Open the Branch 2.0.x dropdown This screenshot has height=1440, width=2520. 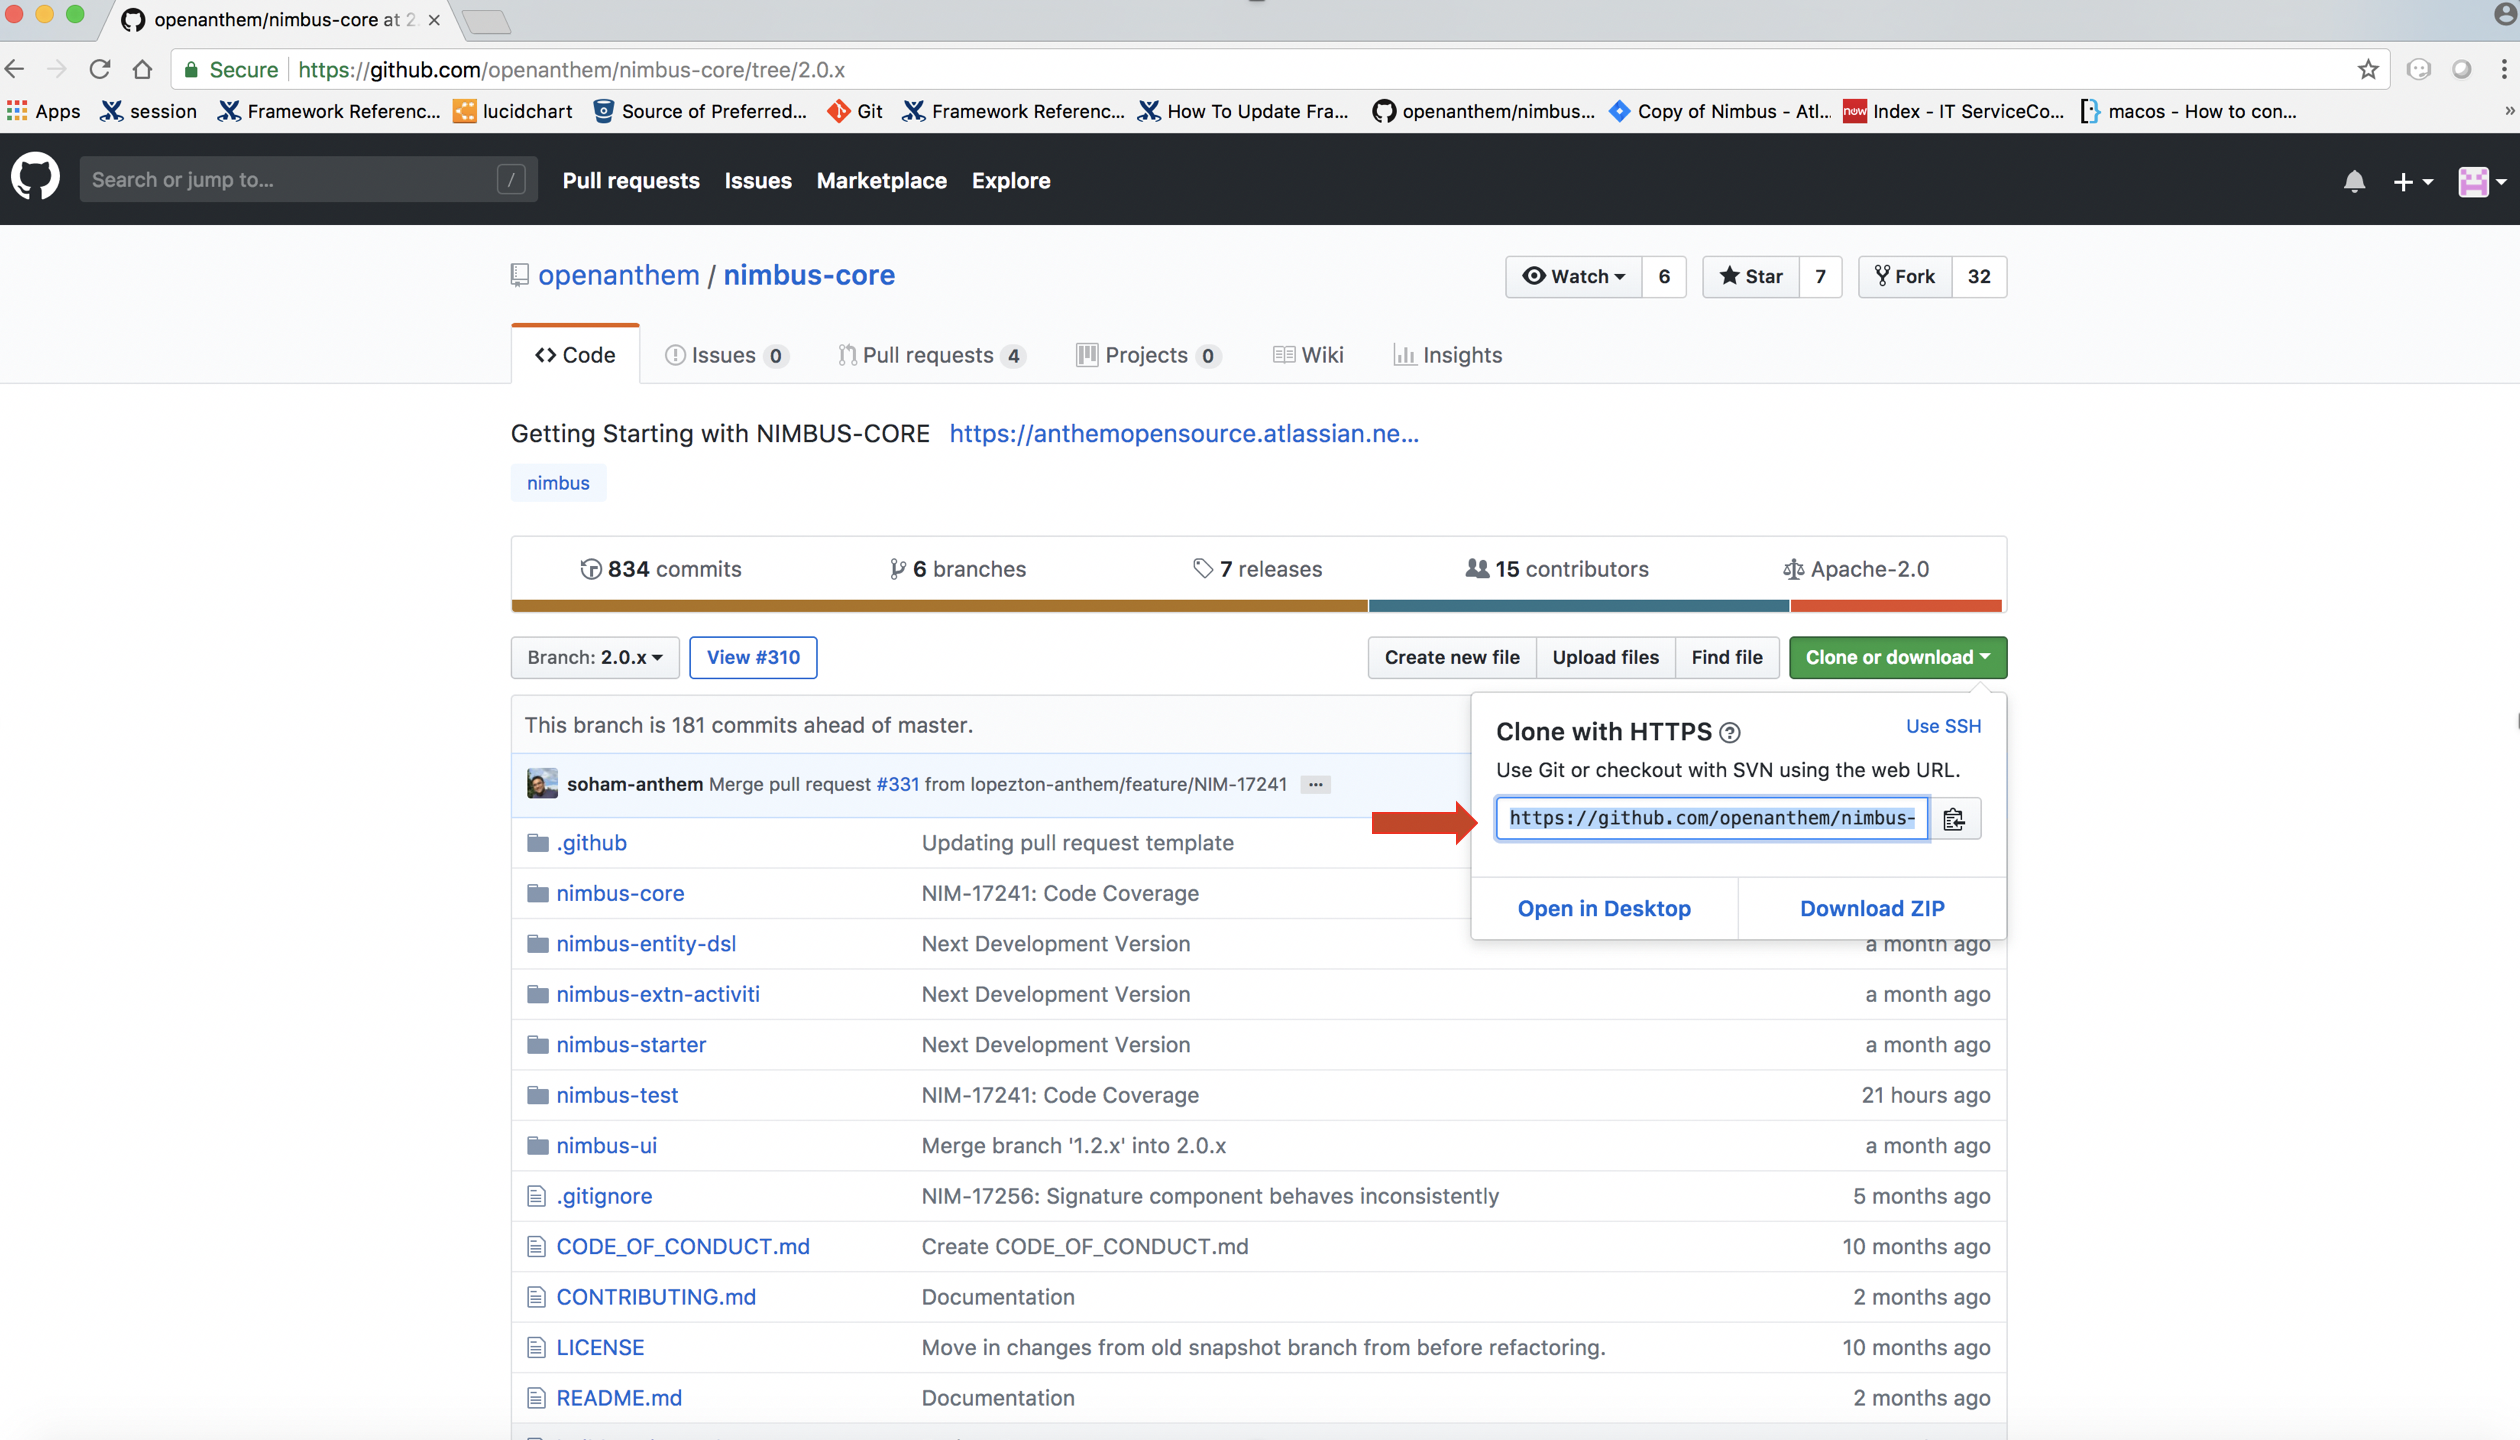click(x=594, y=657)
